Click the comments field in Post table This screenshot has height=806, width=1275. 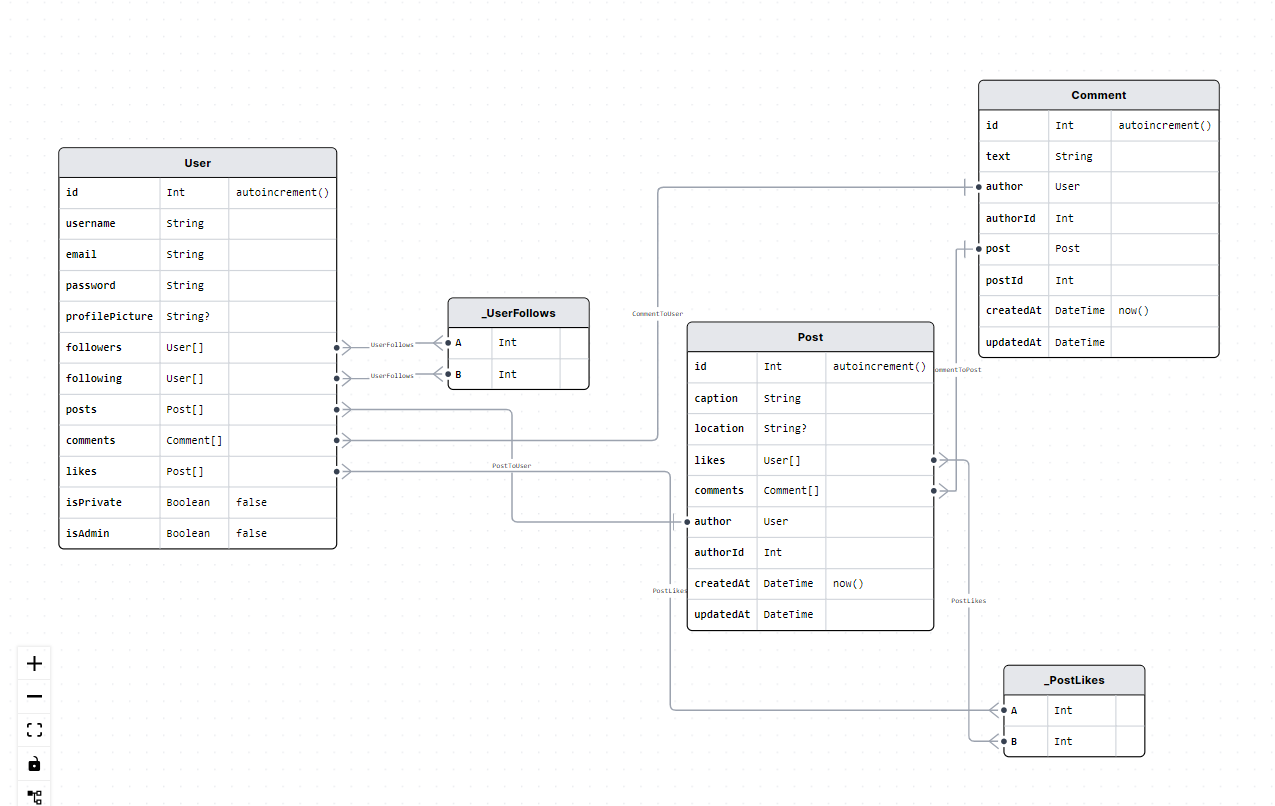coord(719,490)
